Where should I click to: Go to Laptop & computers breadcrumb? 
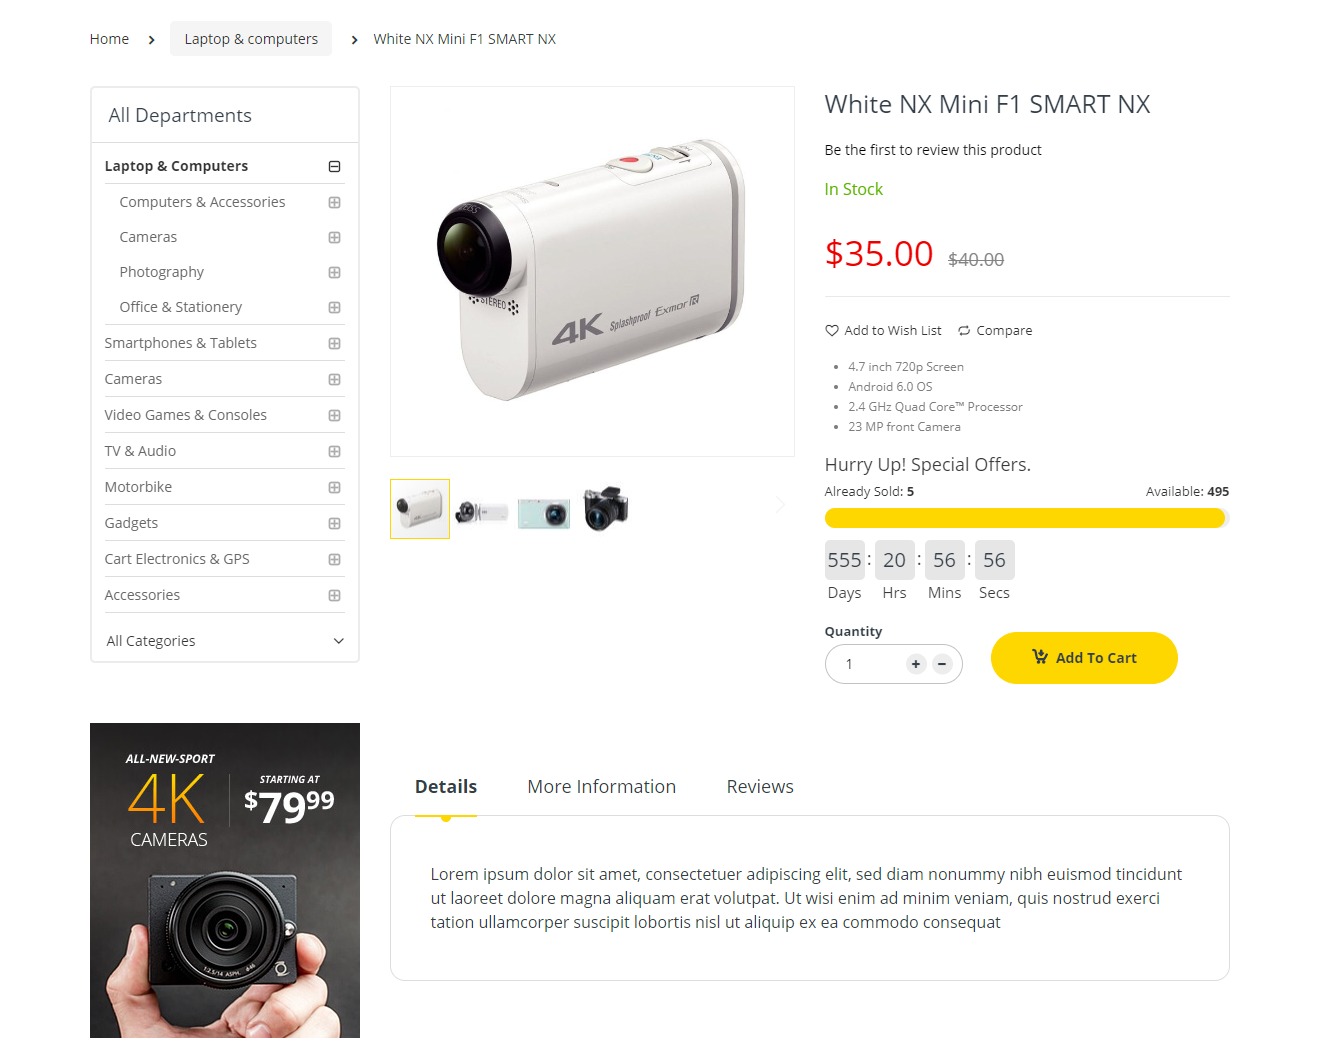coord(251,39)
